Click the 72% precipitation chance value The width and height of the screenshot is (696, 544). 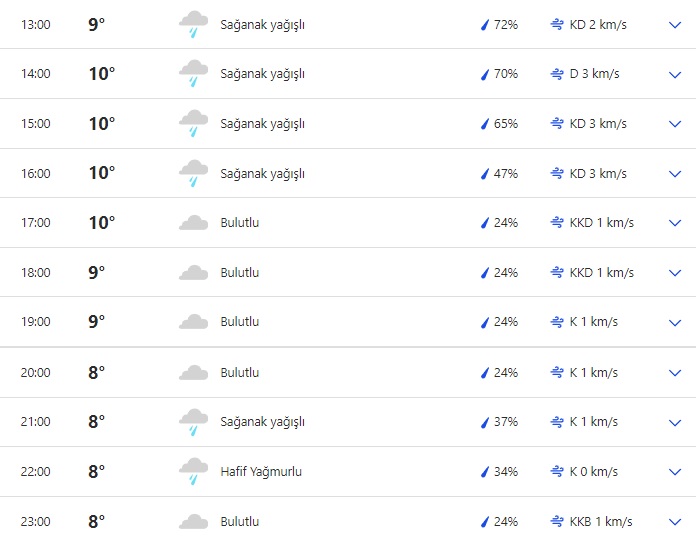coord(505,25)
